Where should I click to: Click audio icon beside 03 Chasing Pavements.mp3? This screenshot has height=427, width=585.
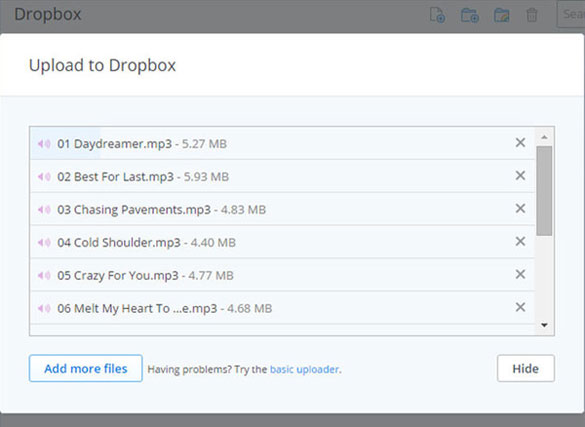44,210
